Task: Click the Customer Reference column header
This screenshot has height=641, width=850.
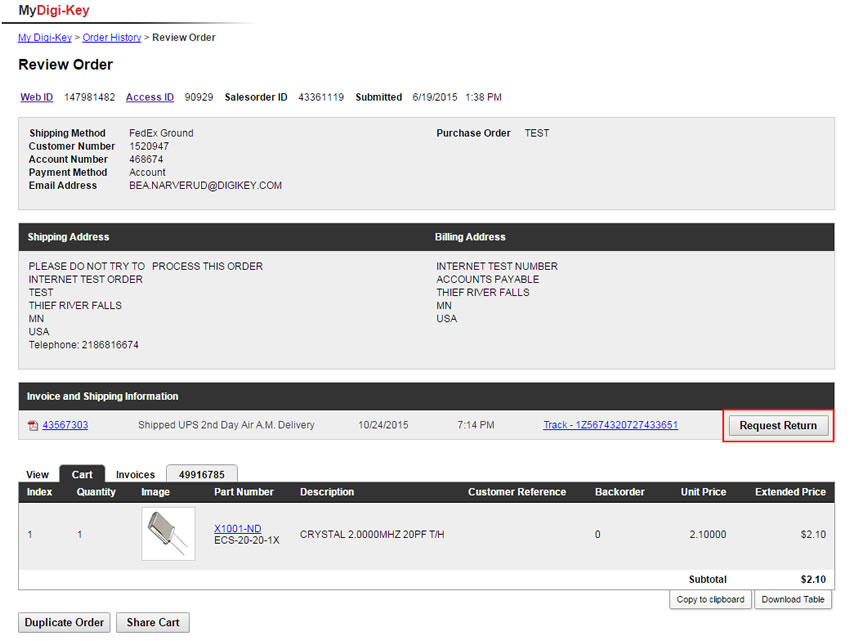Action: tap(516, 492)
